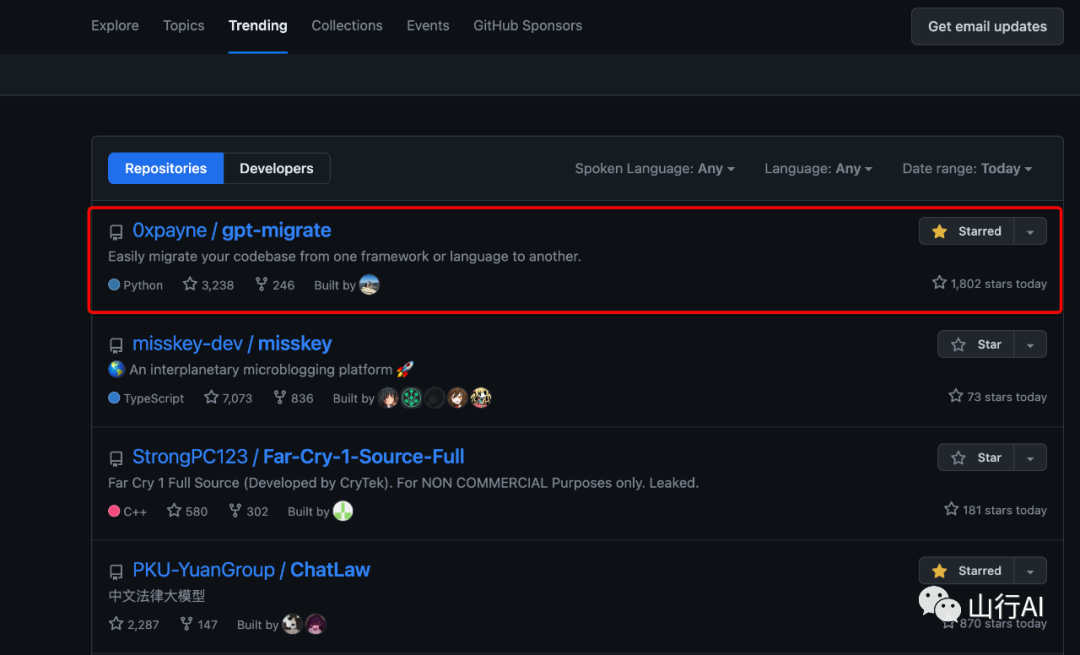This screenshot has height=655, width=1080.
Task: Open the Spoken Language filter dropdown
Action: point(654,168)
